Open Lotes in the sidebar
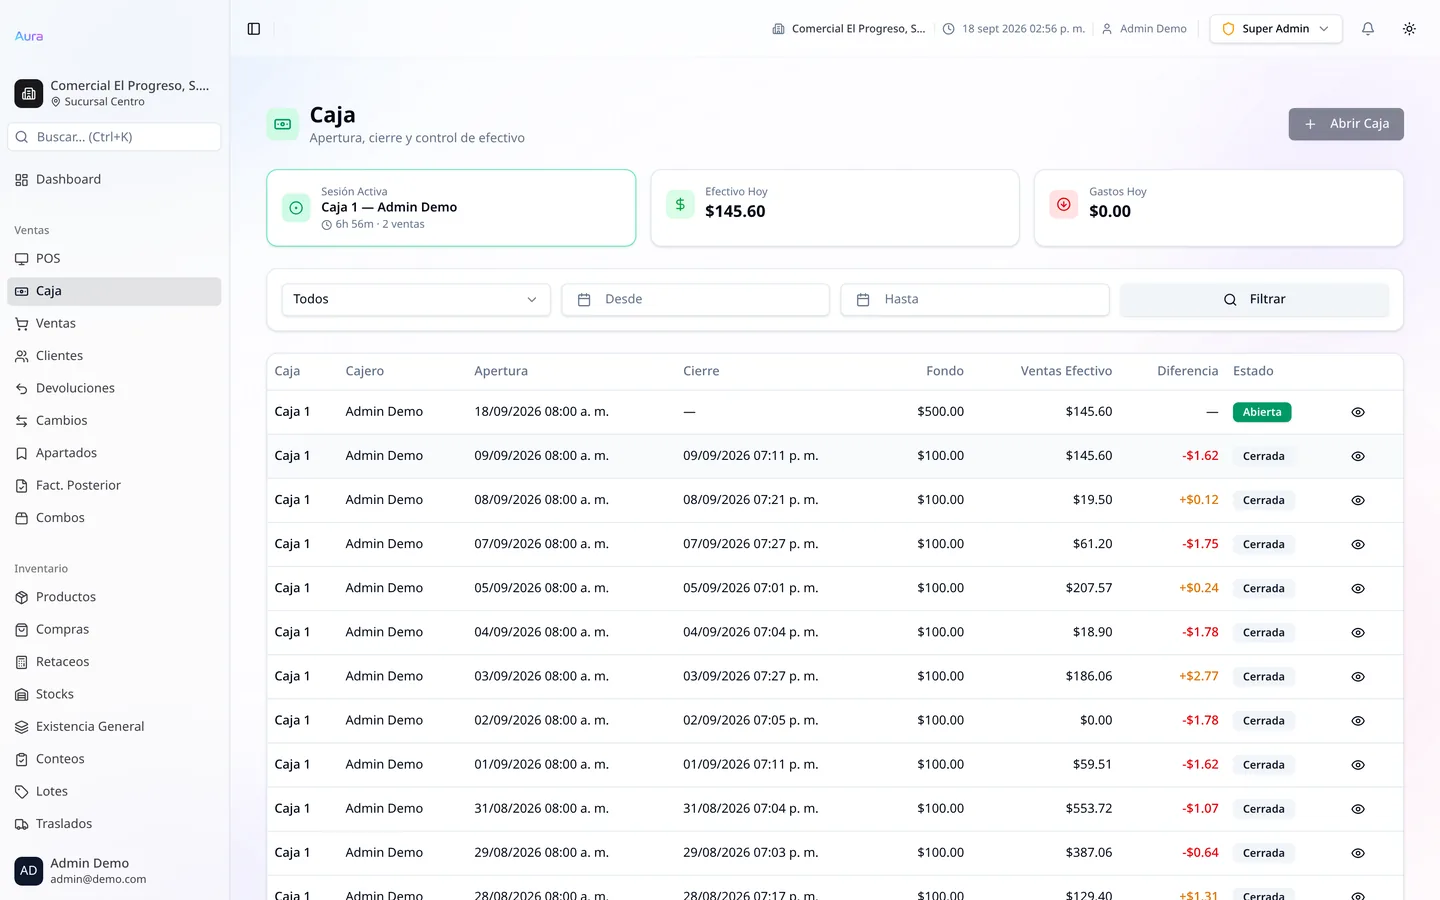 click(x=114, y=792)
